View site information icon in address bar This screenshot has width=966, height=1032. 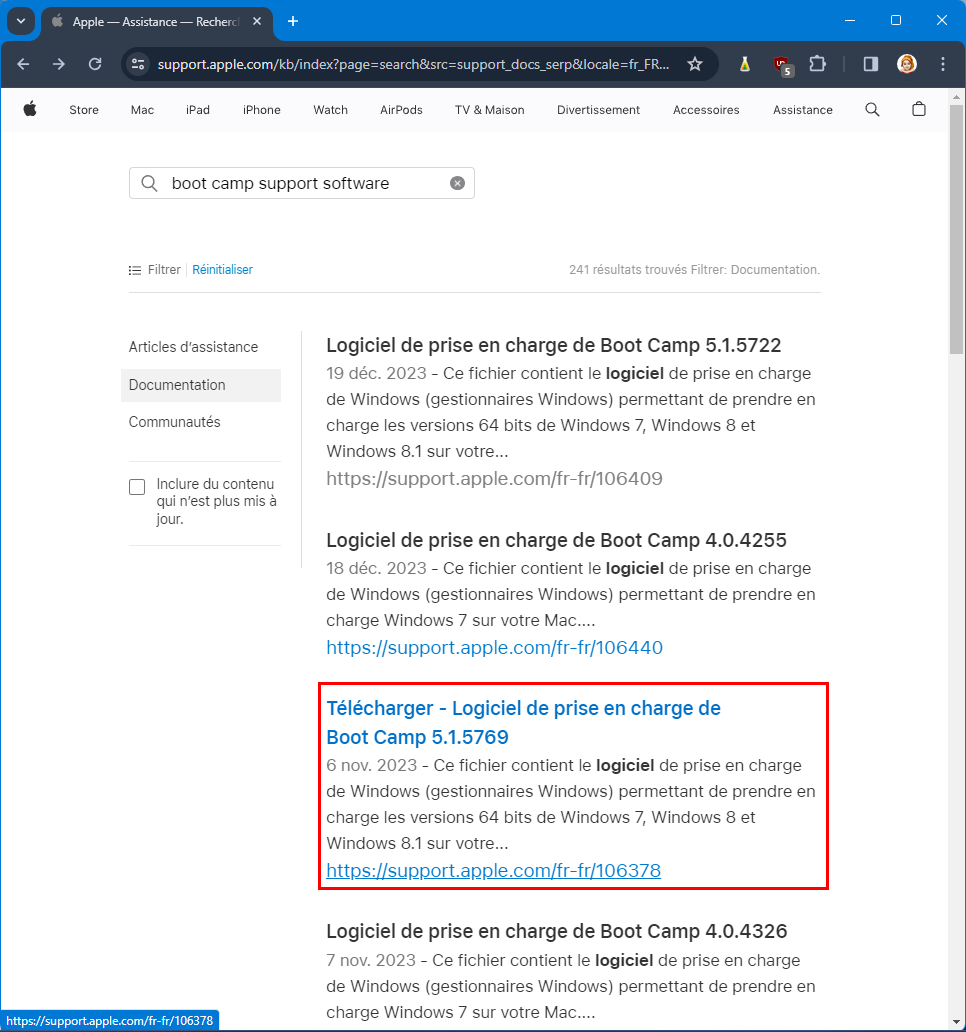click(138, 64)
